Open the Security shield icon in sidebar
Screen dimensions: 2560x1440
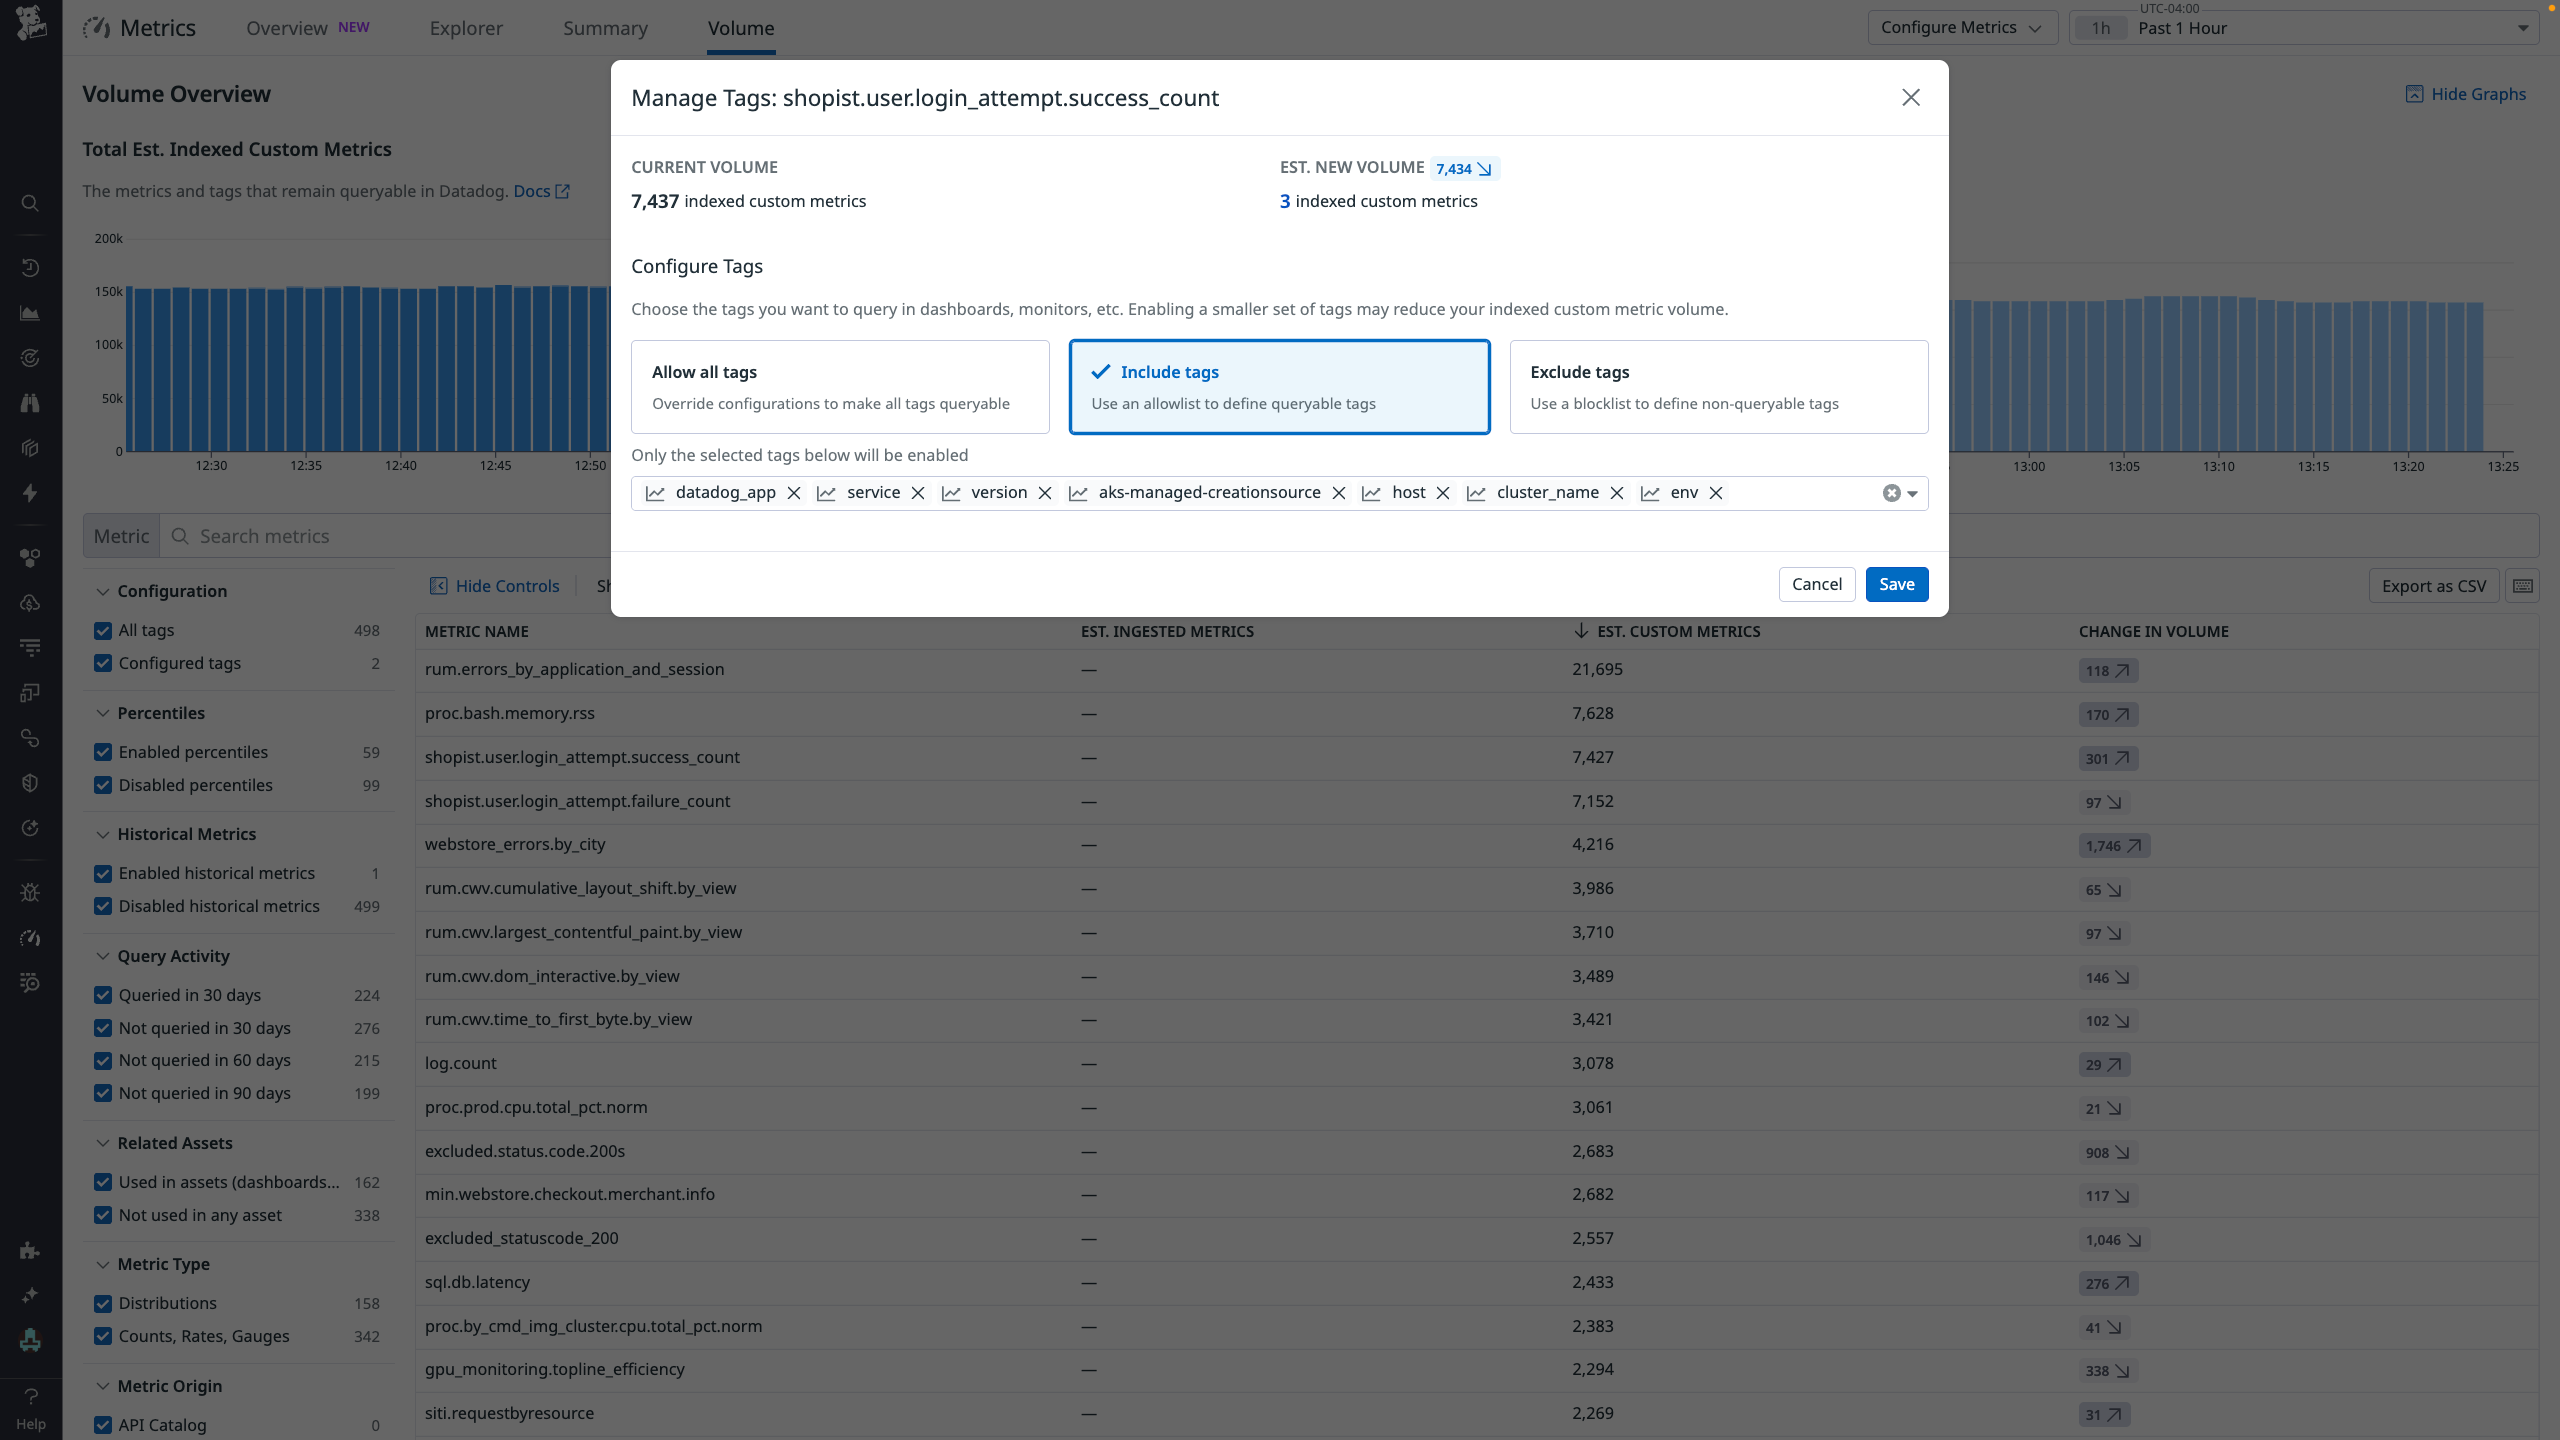30,782
